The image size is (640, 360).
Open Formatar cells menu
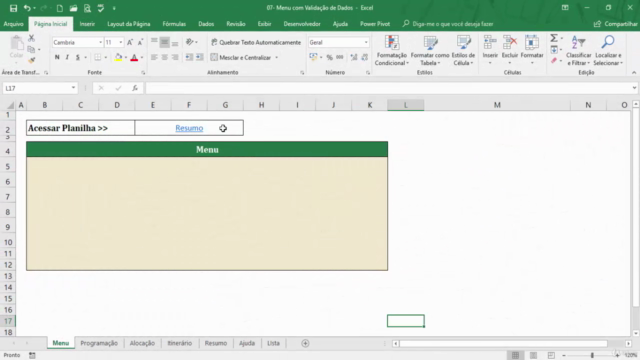click(x=532, y=51)
